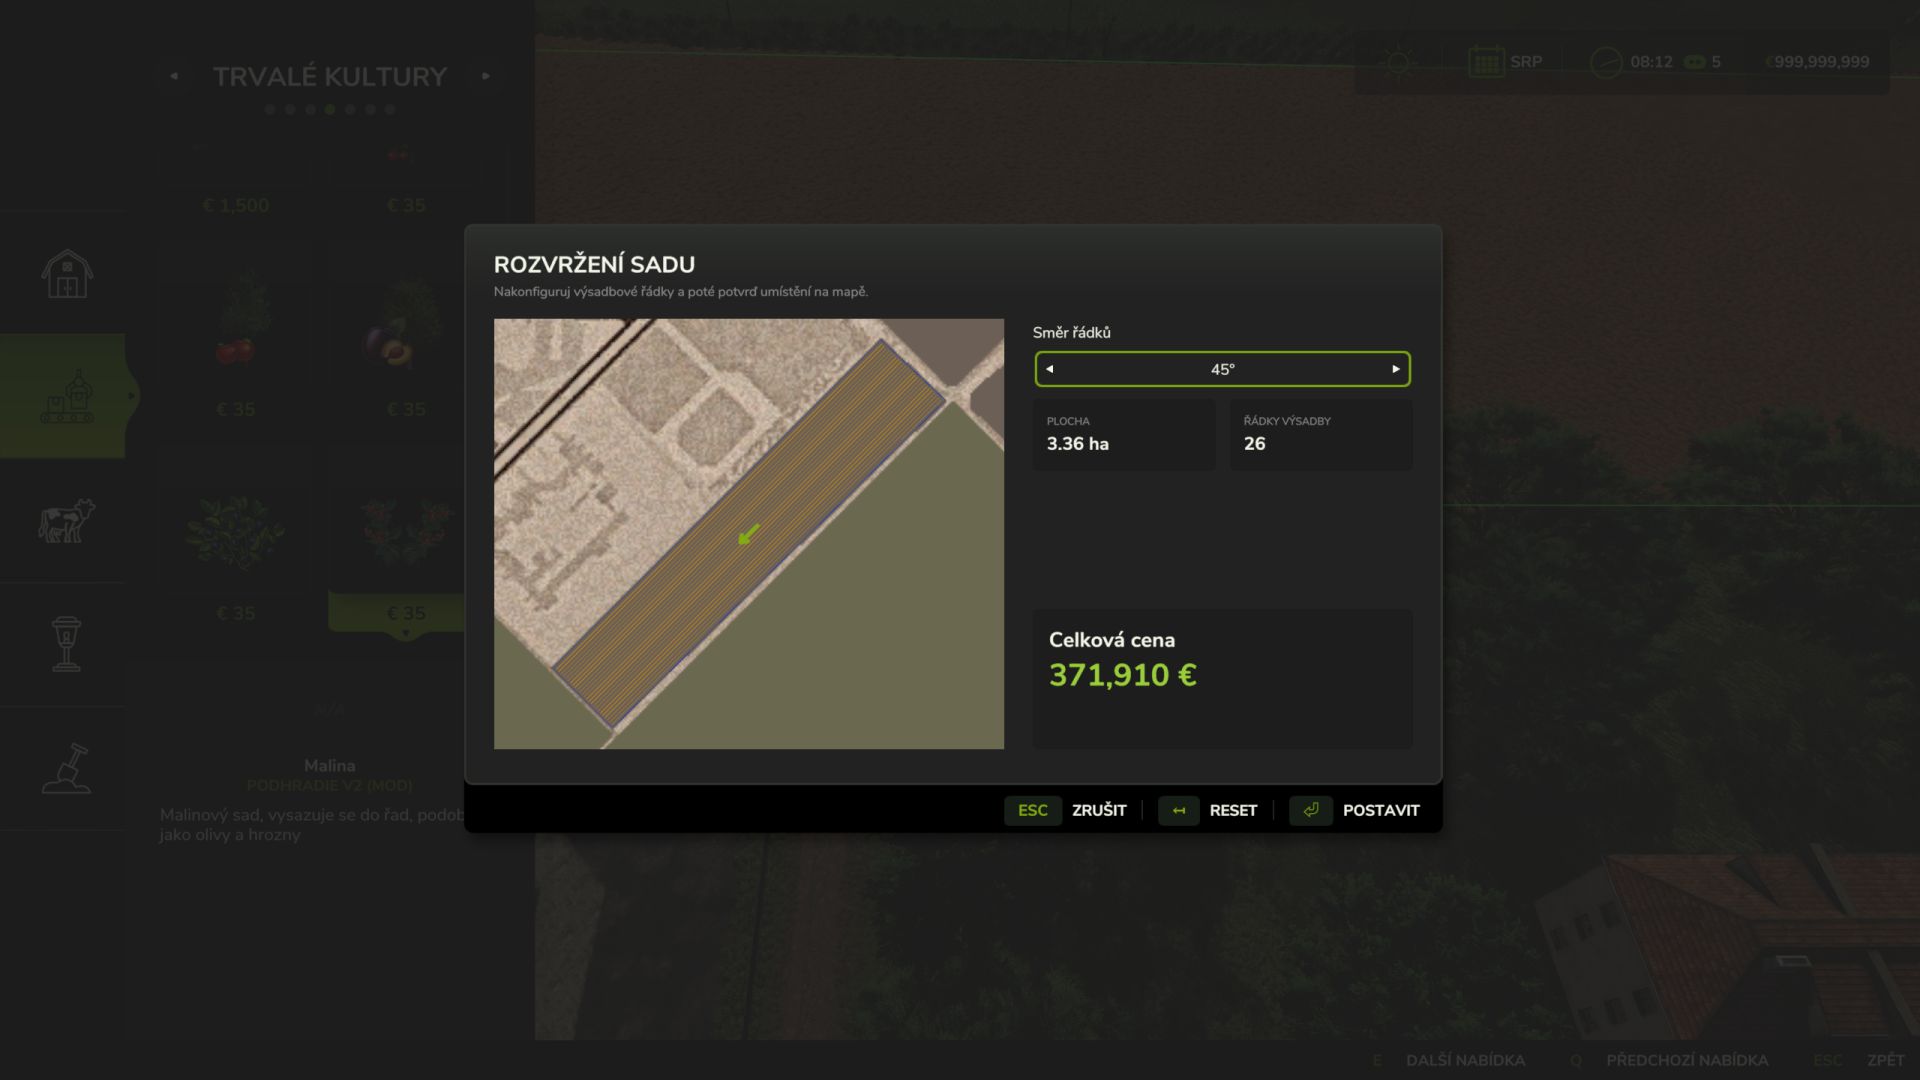Click the € 1,500 item price
Viewport: 1920px width, 1080px height.
coord(236,205)
